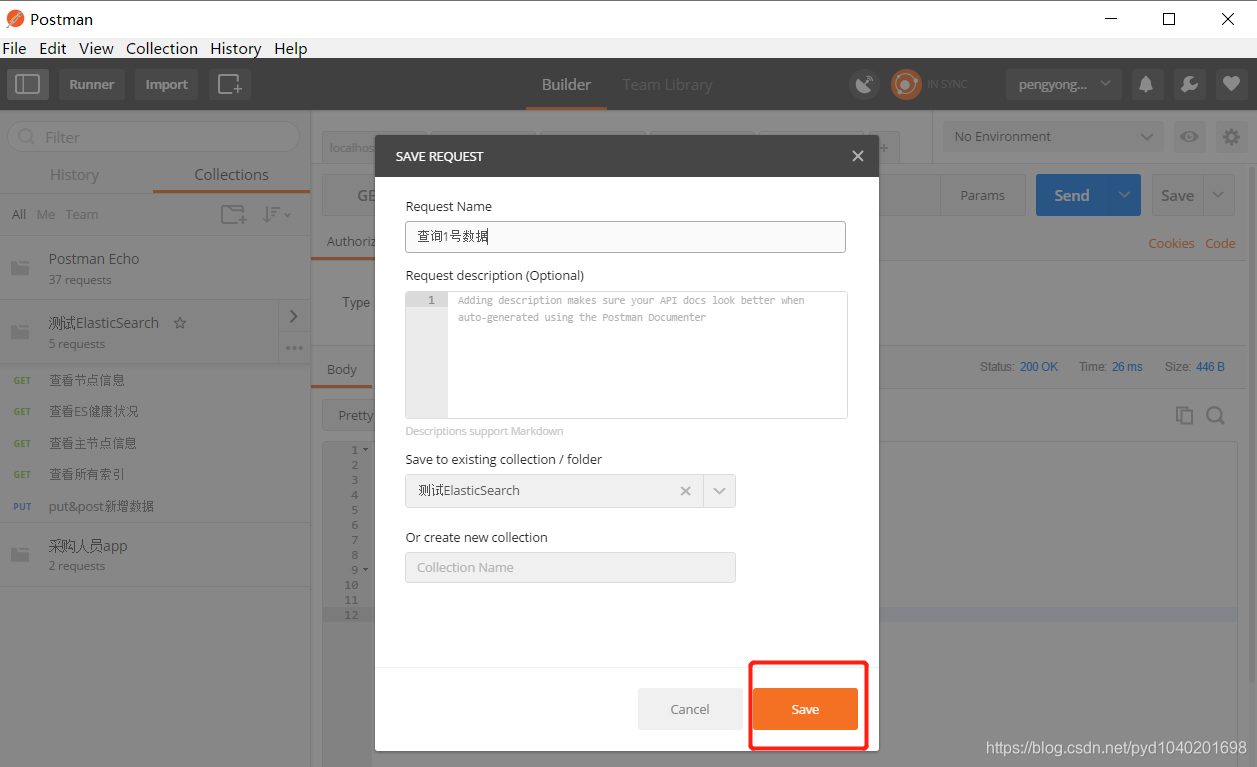Expand the 测试ElasticSearch collection arrow
This screenshot has height=767, width=1257.
(x=293, y=316)
